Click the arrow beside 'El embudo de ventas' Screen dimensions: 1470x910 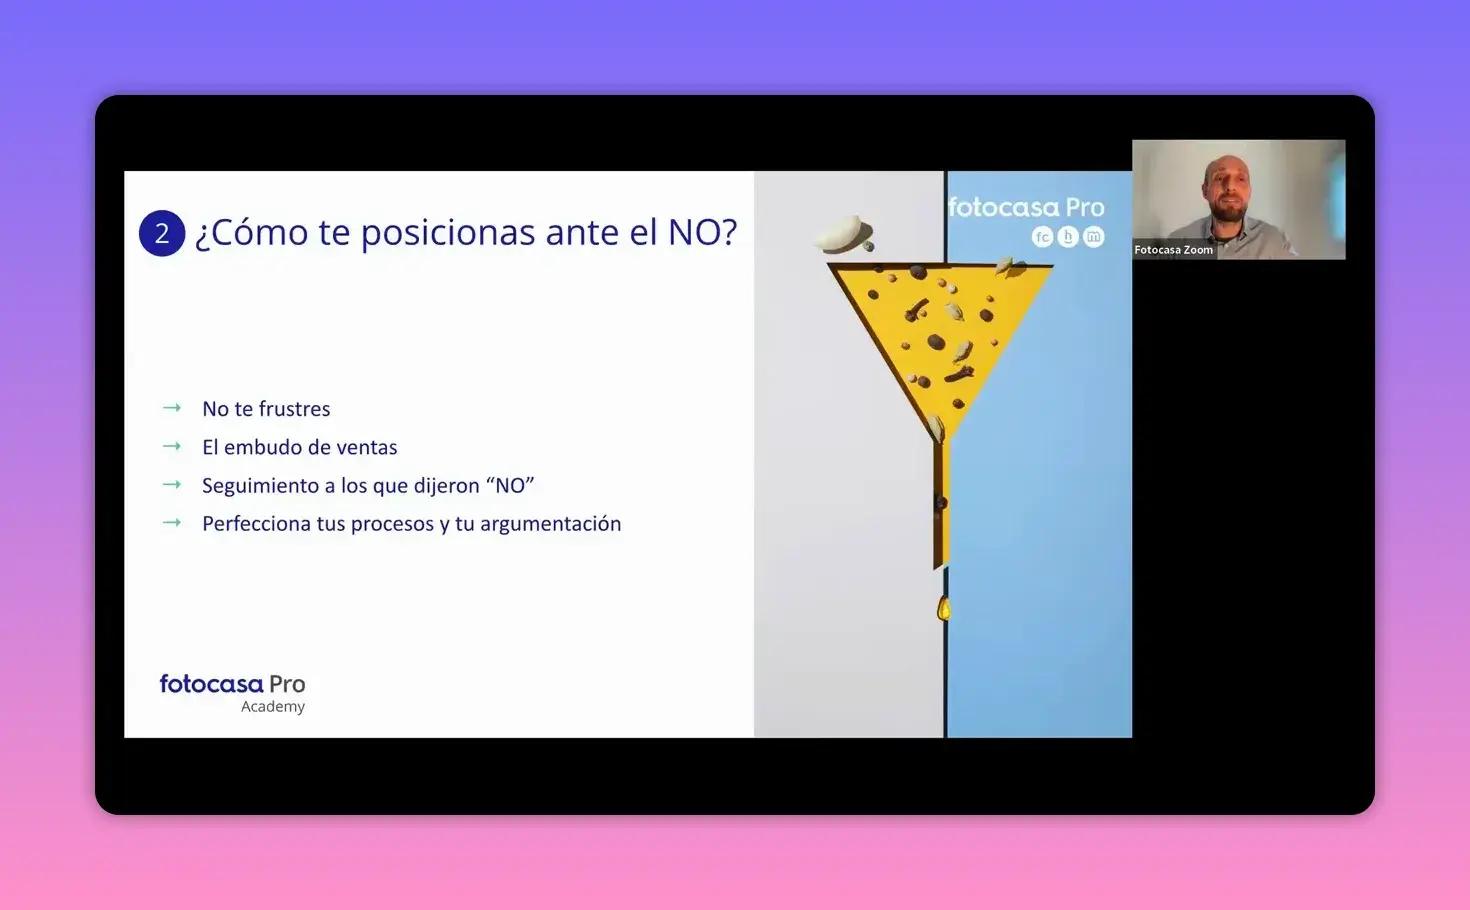[172, 446]
